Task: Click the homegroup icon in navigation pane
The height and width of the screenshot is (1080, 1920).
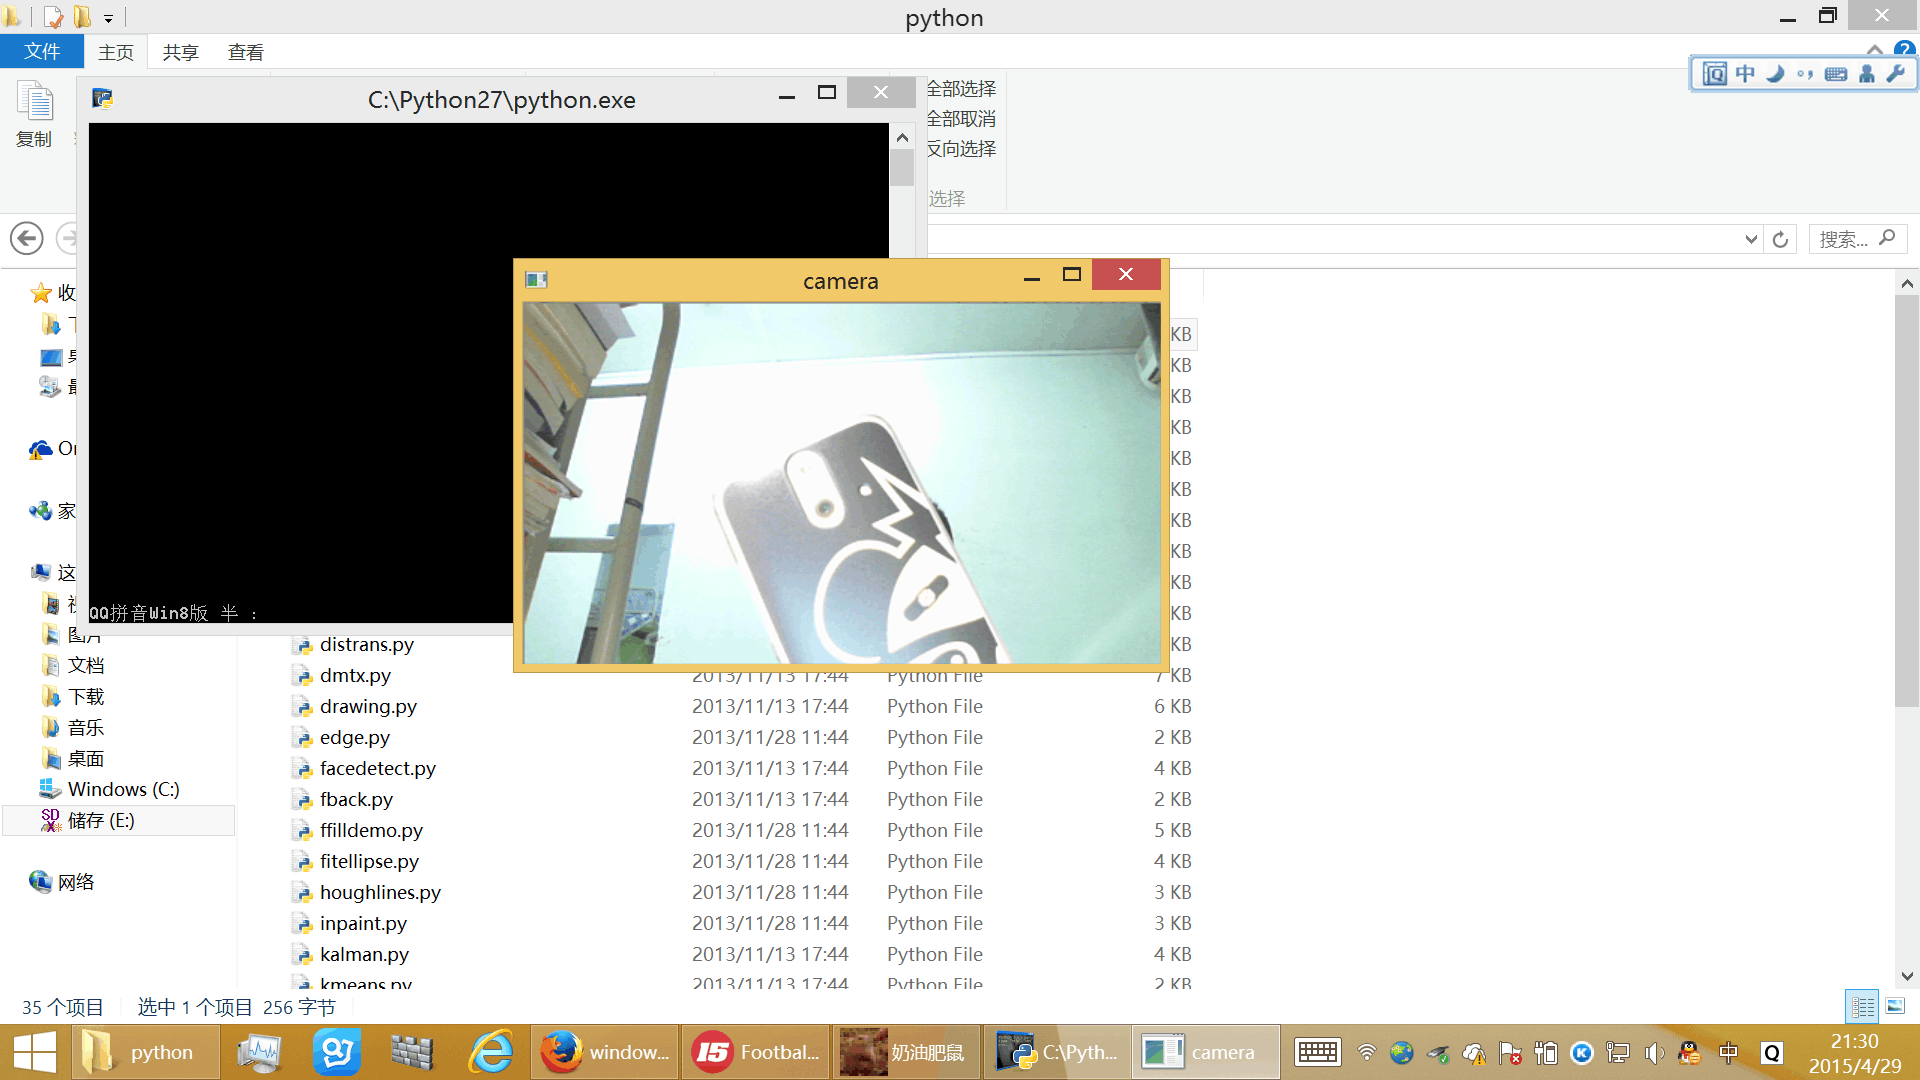Action: pyautogui.click(x=41, y=511)
